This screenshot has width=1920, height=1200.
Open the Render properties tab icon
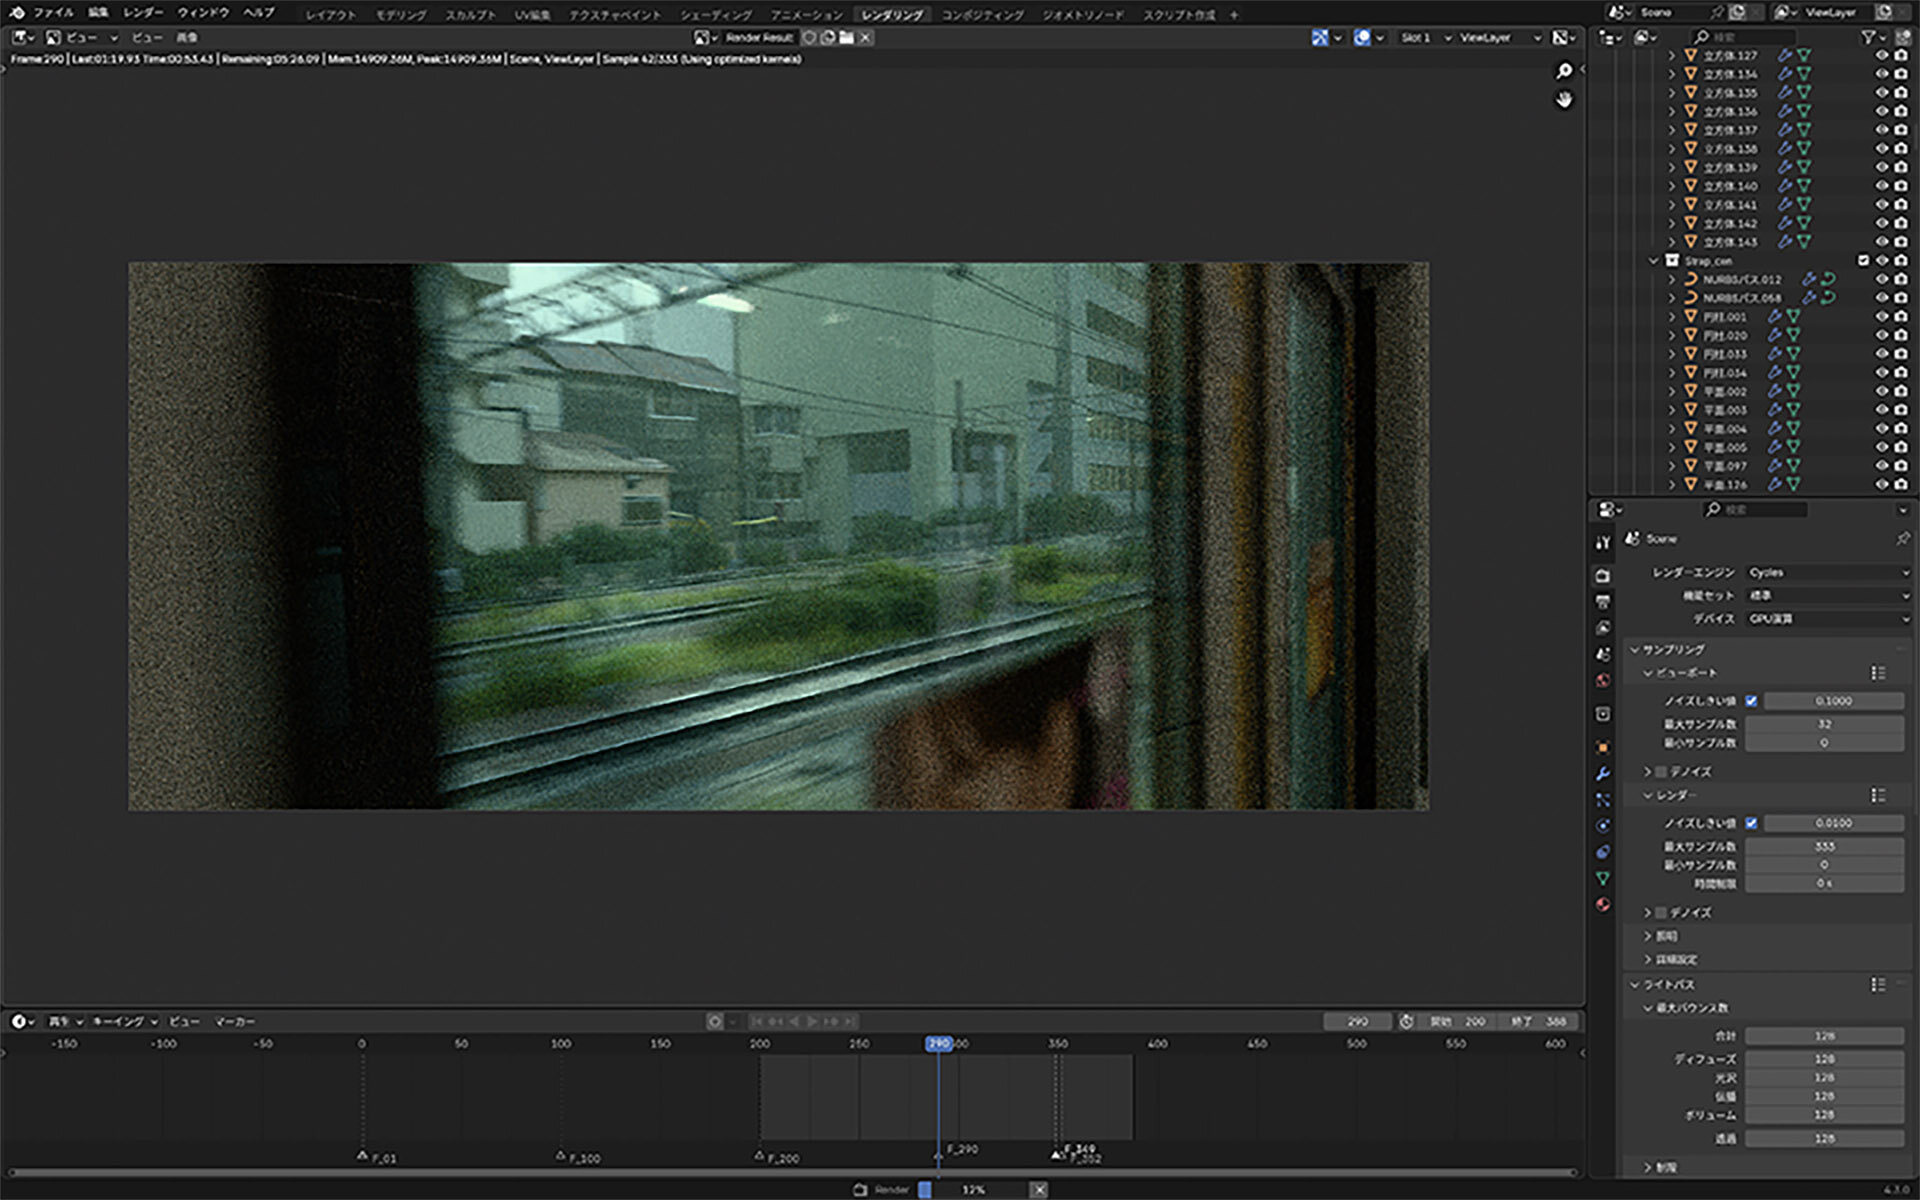pos(1603,576)
